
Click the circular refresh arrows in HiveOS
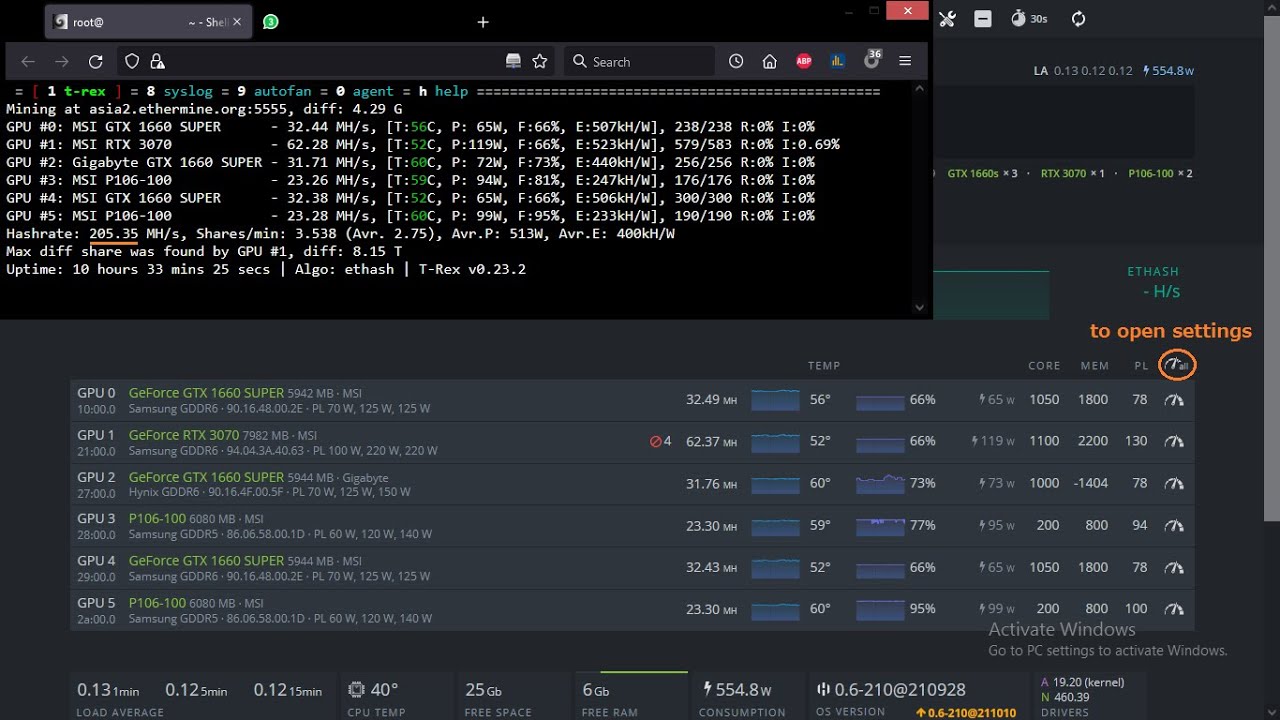(1078, 19)
